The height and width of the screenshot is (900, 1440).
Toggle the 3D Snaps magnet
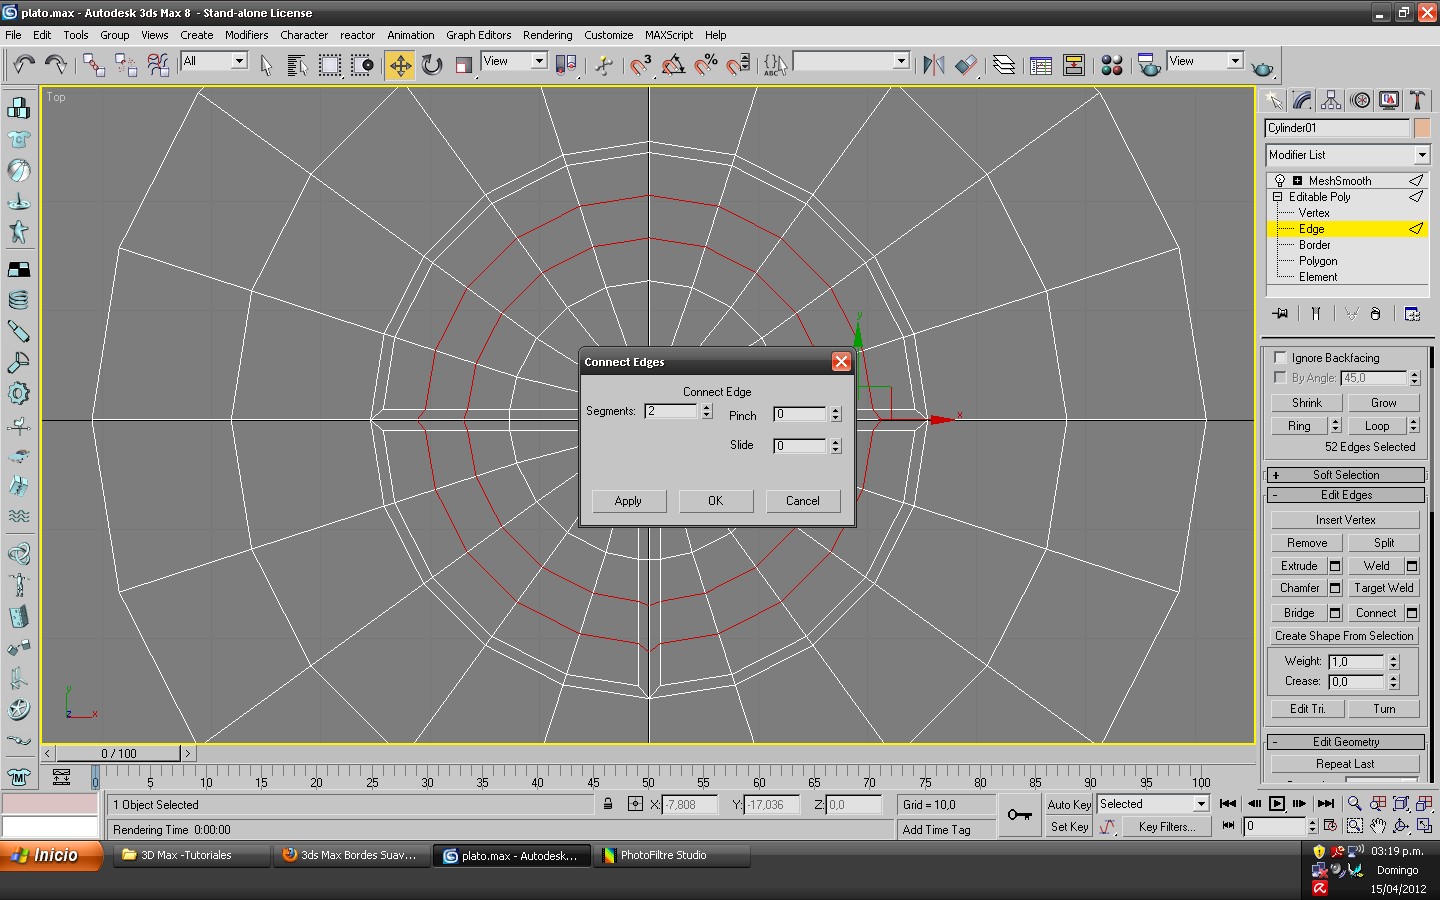pos(641,65)
